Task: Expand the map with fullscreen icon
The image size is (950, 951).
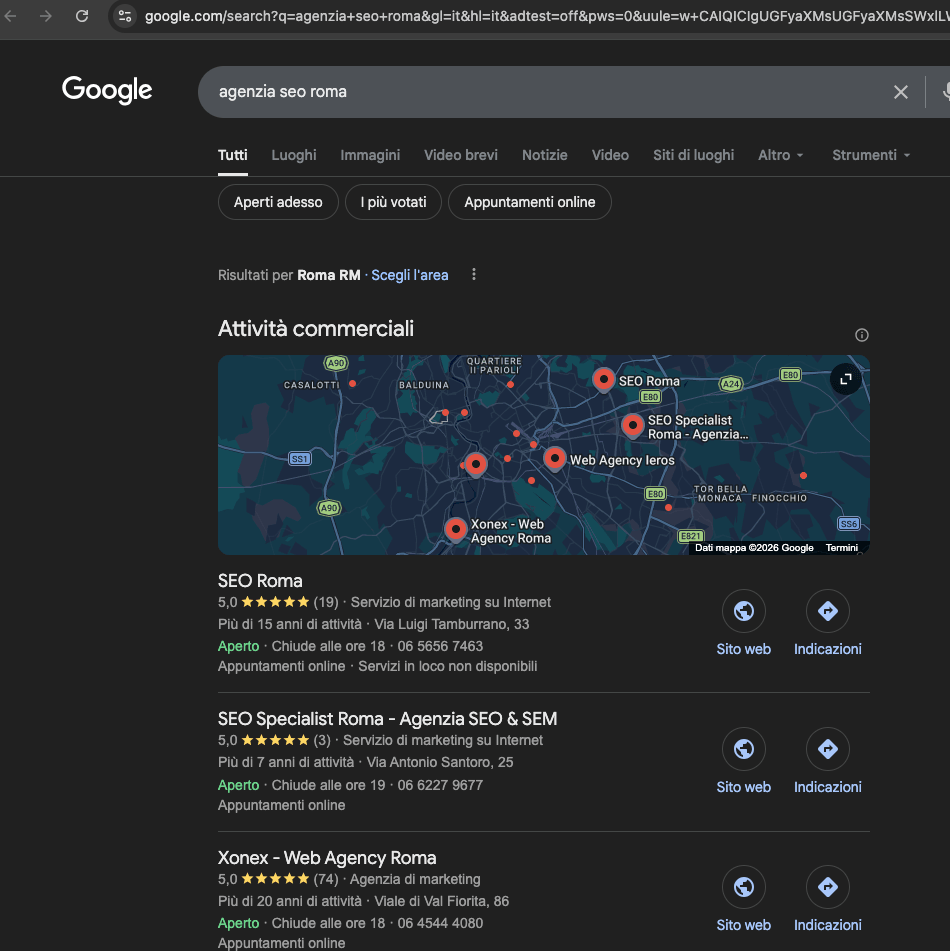Action: (x=846, y=379)
